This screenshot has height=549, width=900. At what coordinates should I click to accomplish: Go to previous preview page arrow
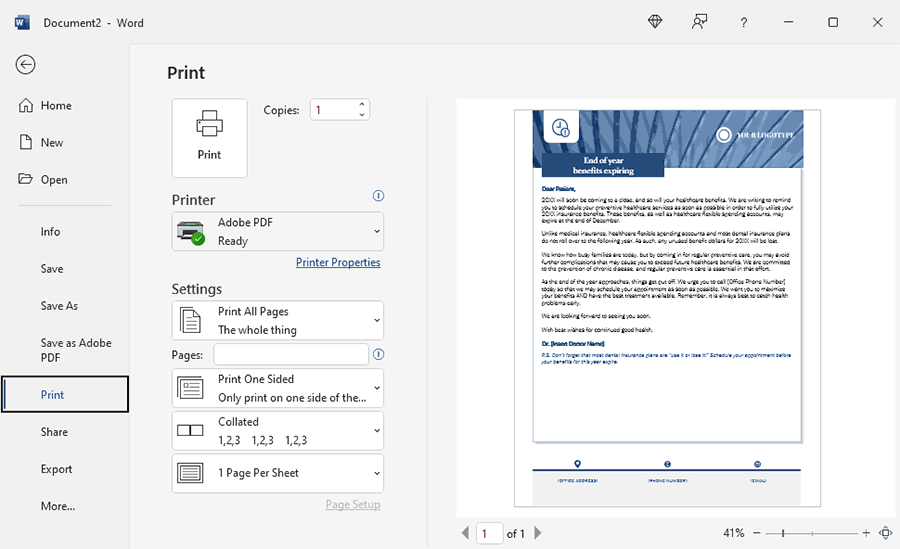[465, 533]
